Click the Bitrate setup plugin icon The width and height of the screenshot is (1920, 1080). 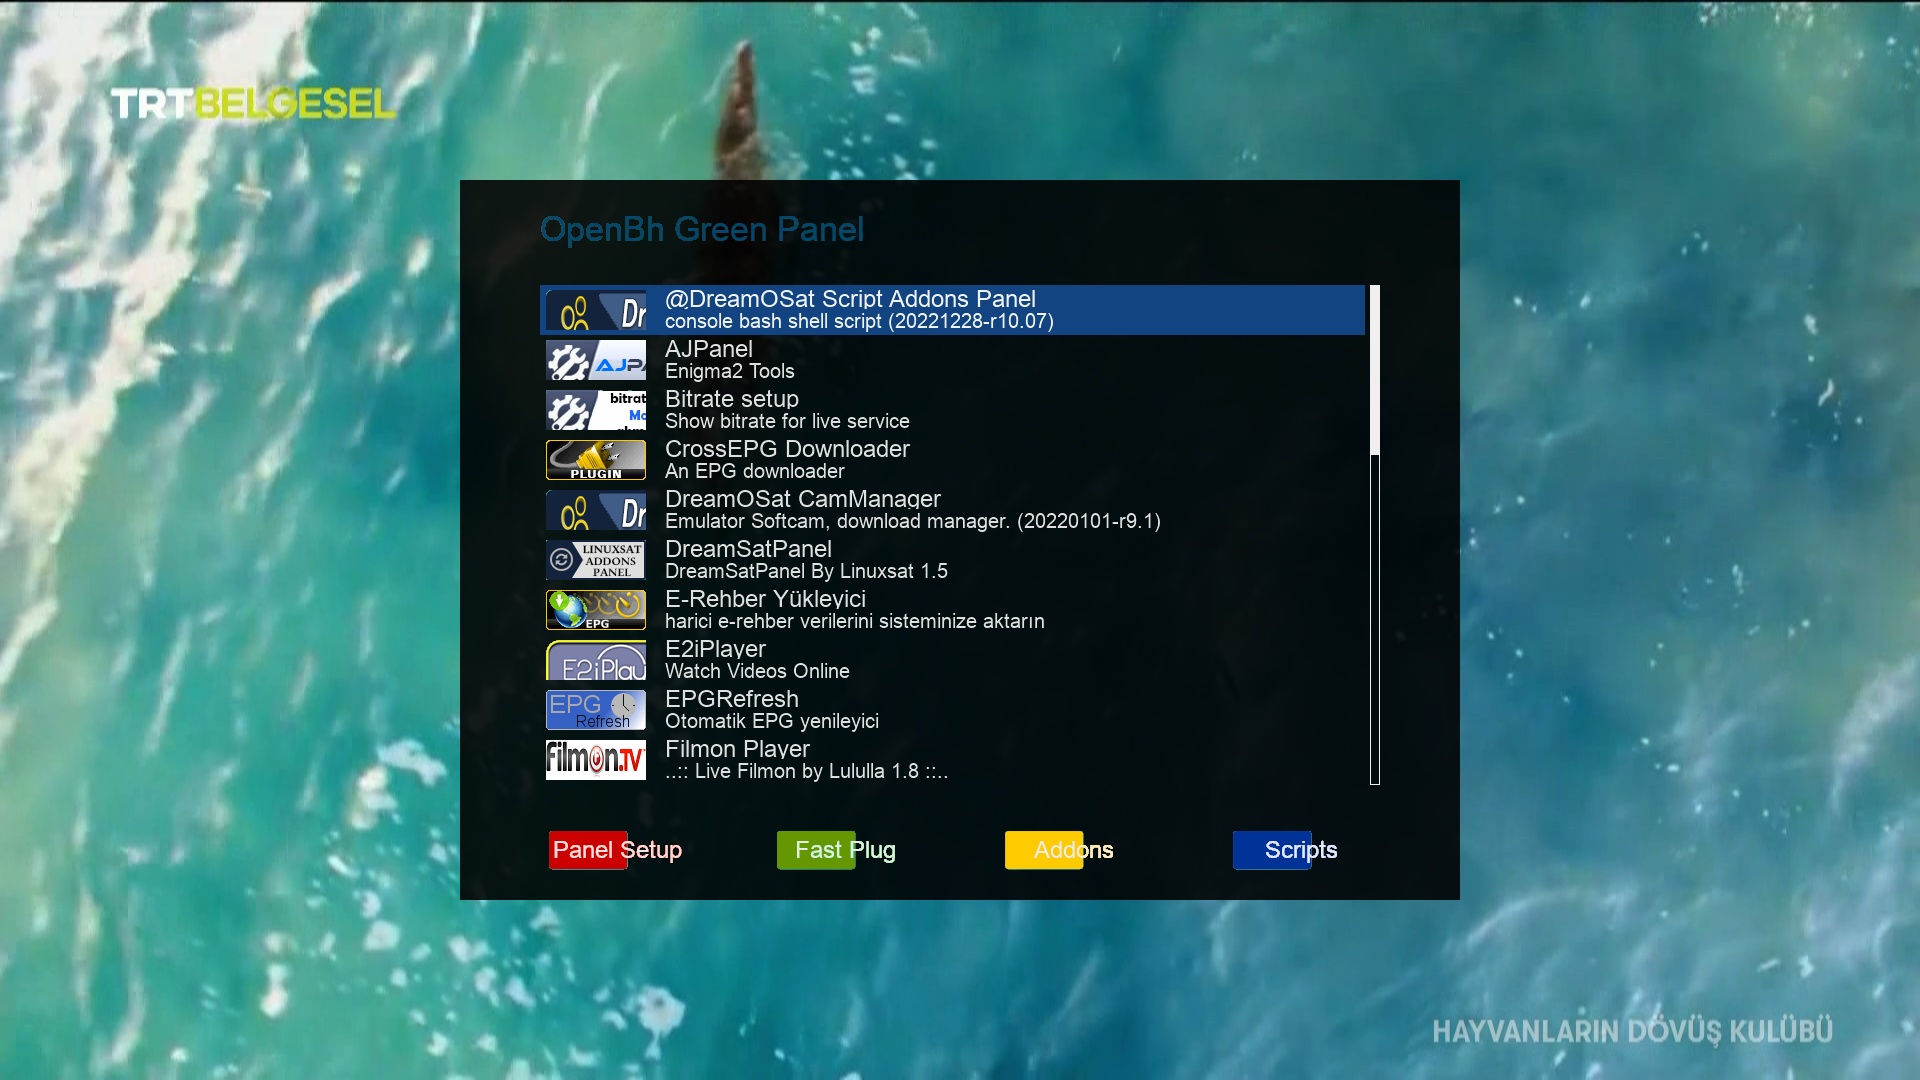[595, 411]
